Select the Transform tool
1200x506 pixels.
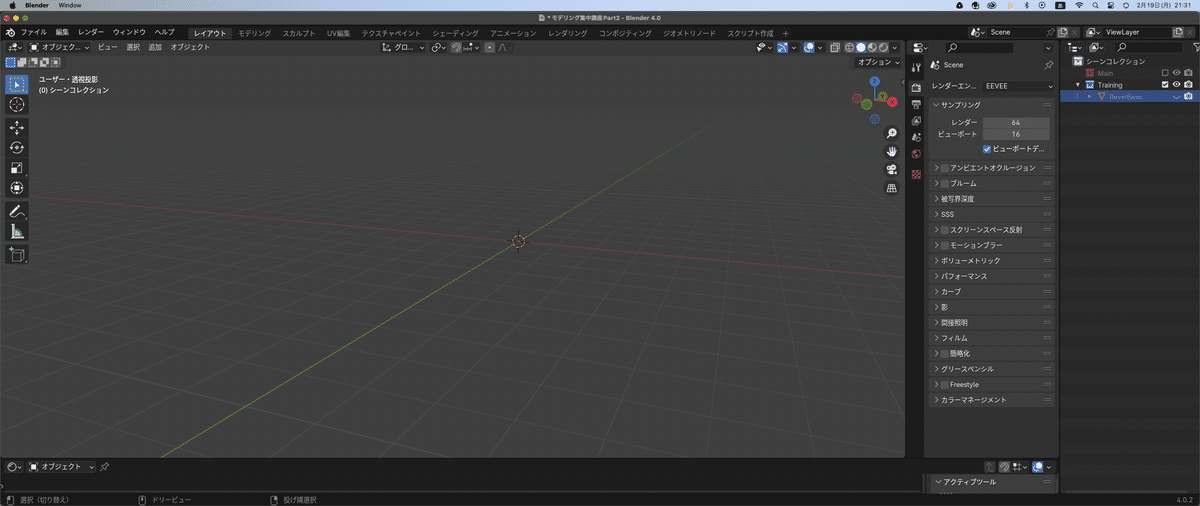[17, 188]
